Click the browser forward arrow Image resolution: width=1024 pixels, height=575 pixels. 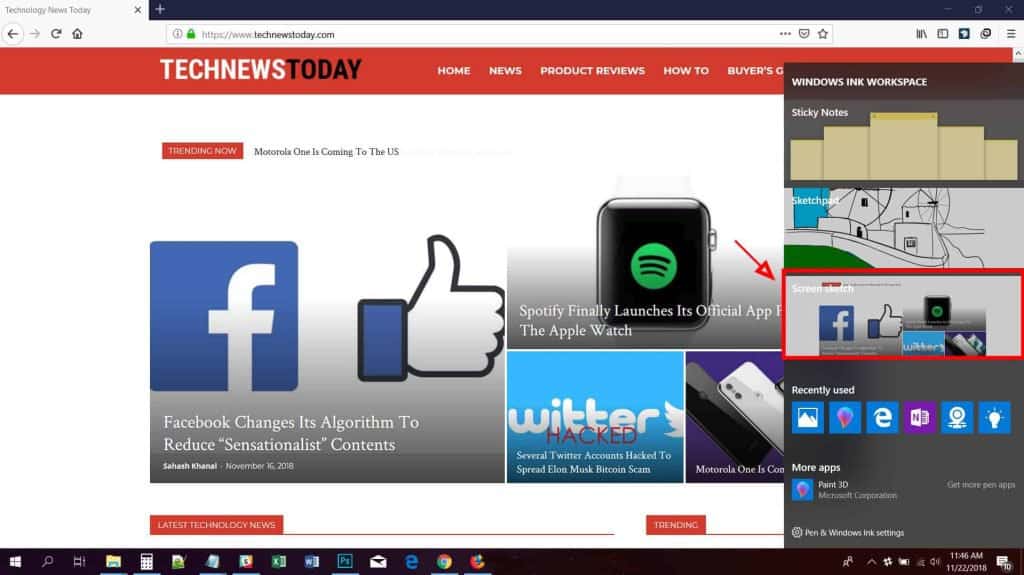click(x=35, y=34)
